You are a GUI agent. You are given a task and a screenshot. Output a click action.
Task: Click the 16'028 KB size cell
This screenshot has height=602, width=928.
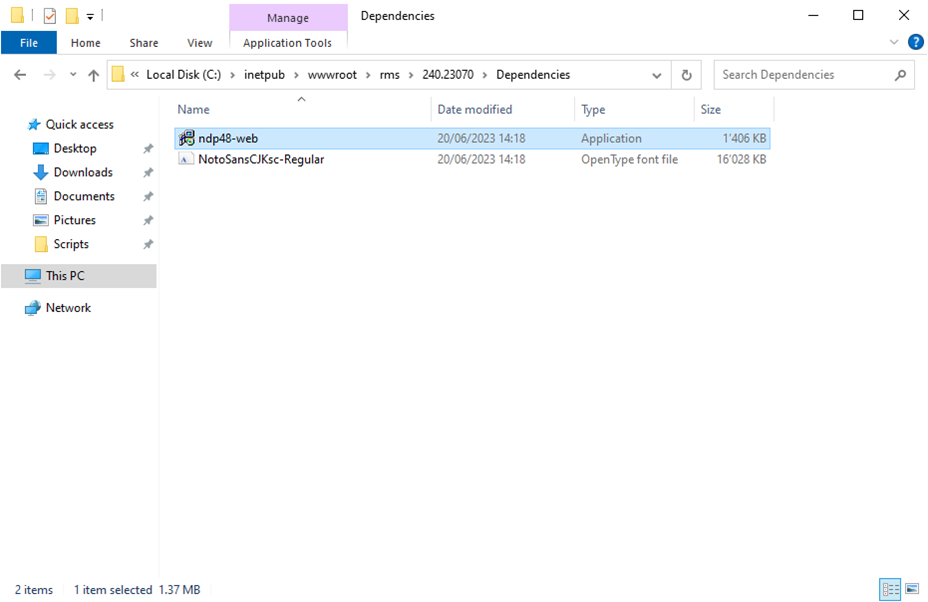click(x=741, y=159)
